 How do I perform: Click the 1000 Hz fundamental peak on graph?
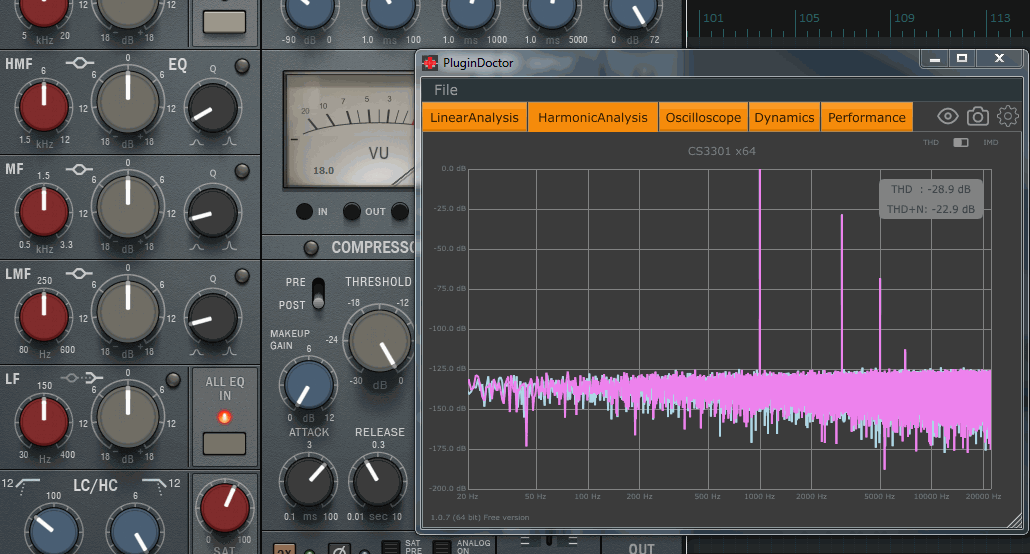[760, 269]
